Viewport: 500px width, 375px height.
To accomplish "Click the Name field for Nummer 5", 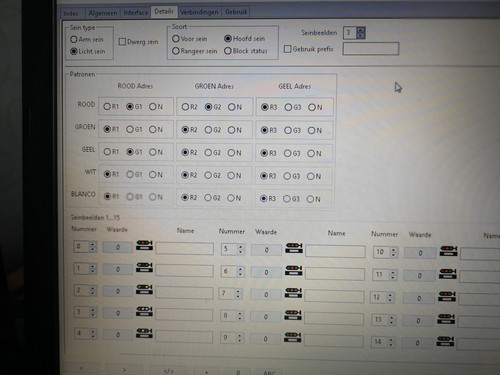I will tap(335, 251).
